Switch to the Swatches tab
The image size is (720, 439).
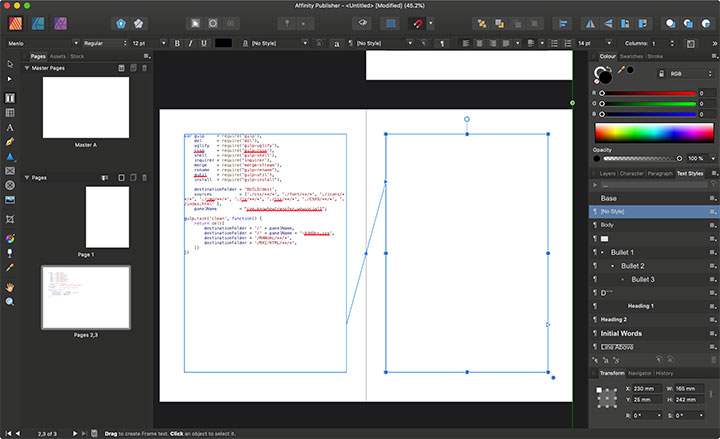click(631, 56)
